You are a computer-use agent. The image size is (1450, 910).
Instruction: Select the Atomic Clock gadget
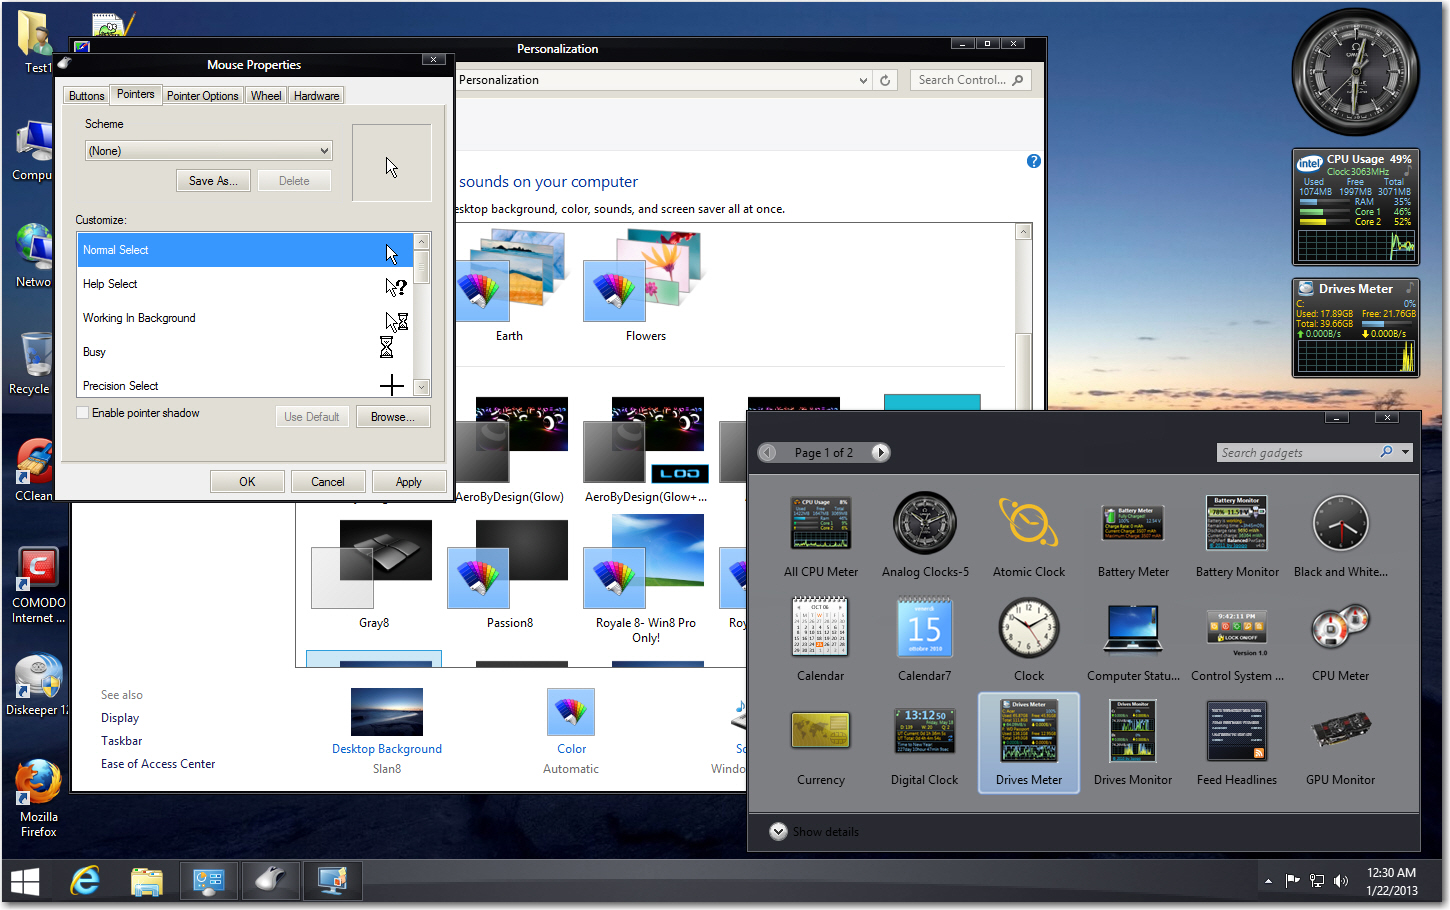1028,523
